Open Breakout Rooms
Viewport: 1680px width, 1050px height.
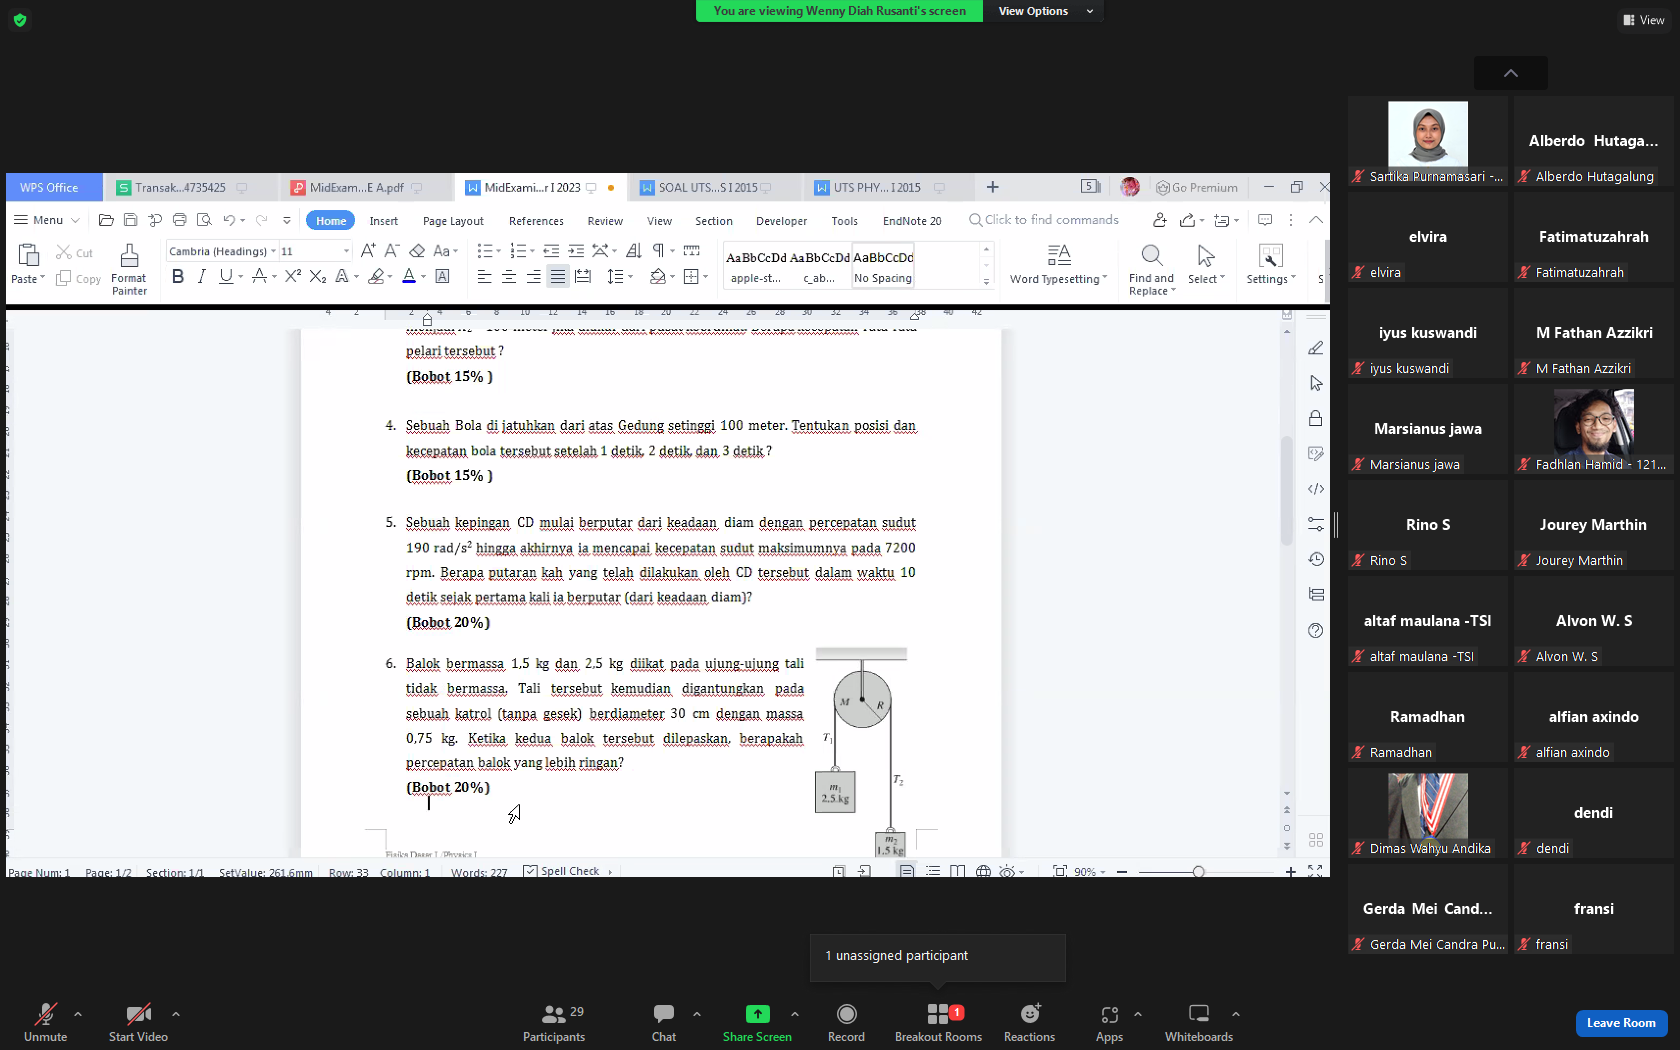click(x=938, y=1022)
